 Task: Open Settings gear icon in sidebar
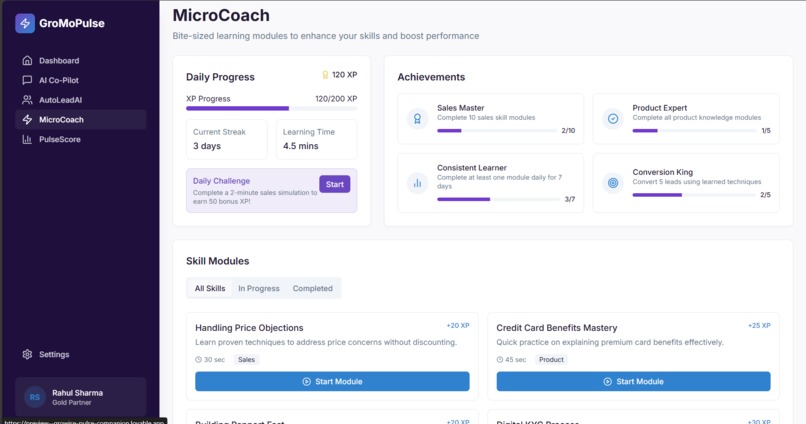click(x=27, y=354)
